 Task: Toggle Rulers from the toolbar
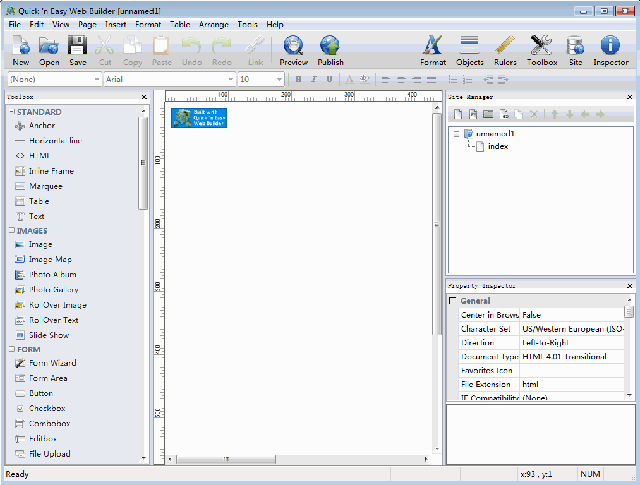[505, 50]
